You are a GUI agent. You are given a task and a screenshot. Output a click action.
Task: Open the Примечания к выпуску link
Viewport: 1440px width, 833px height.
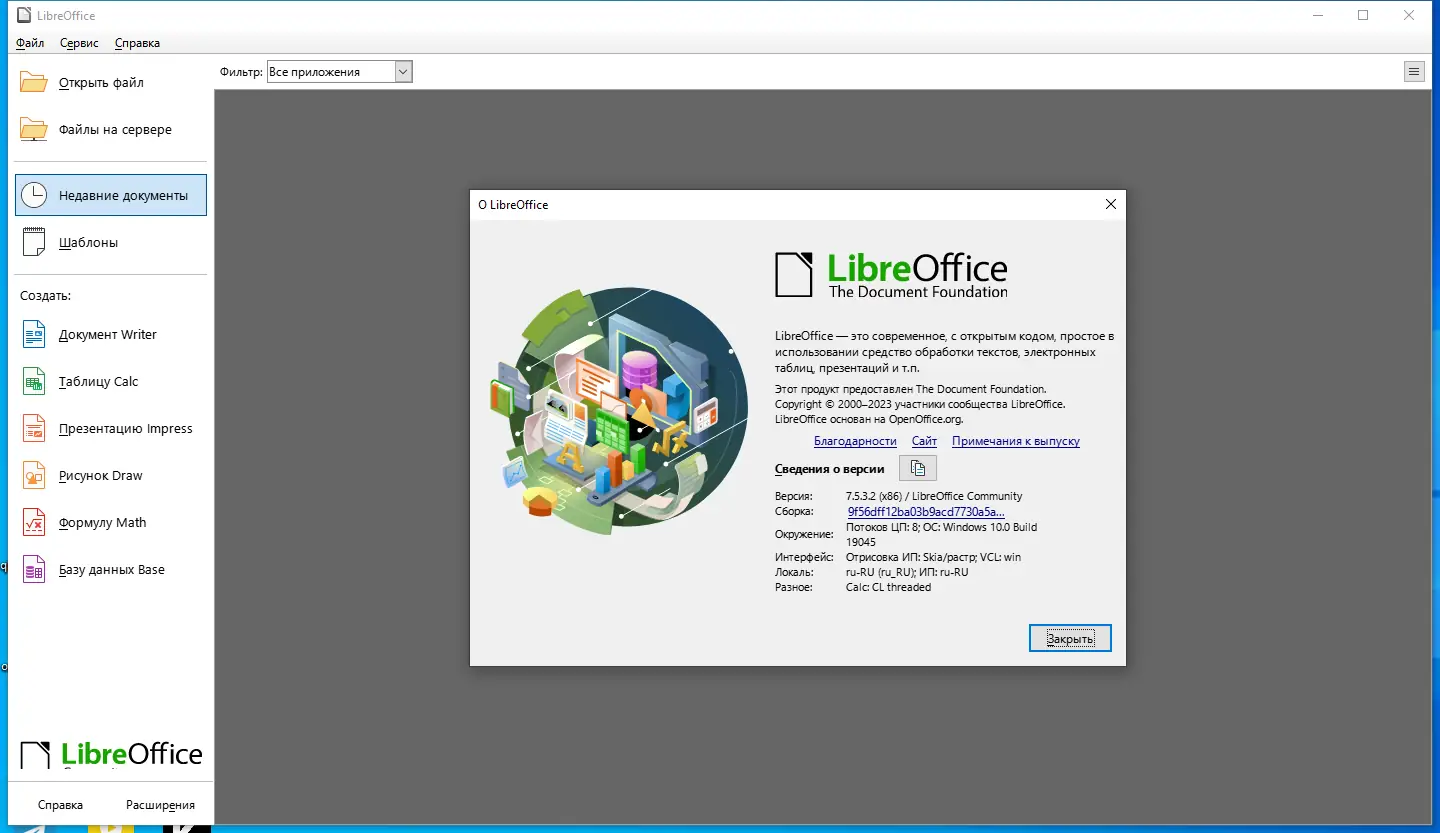(1015, 440)
